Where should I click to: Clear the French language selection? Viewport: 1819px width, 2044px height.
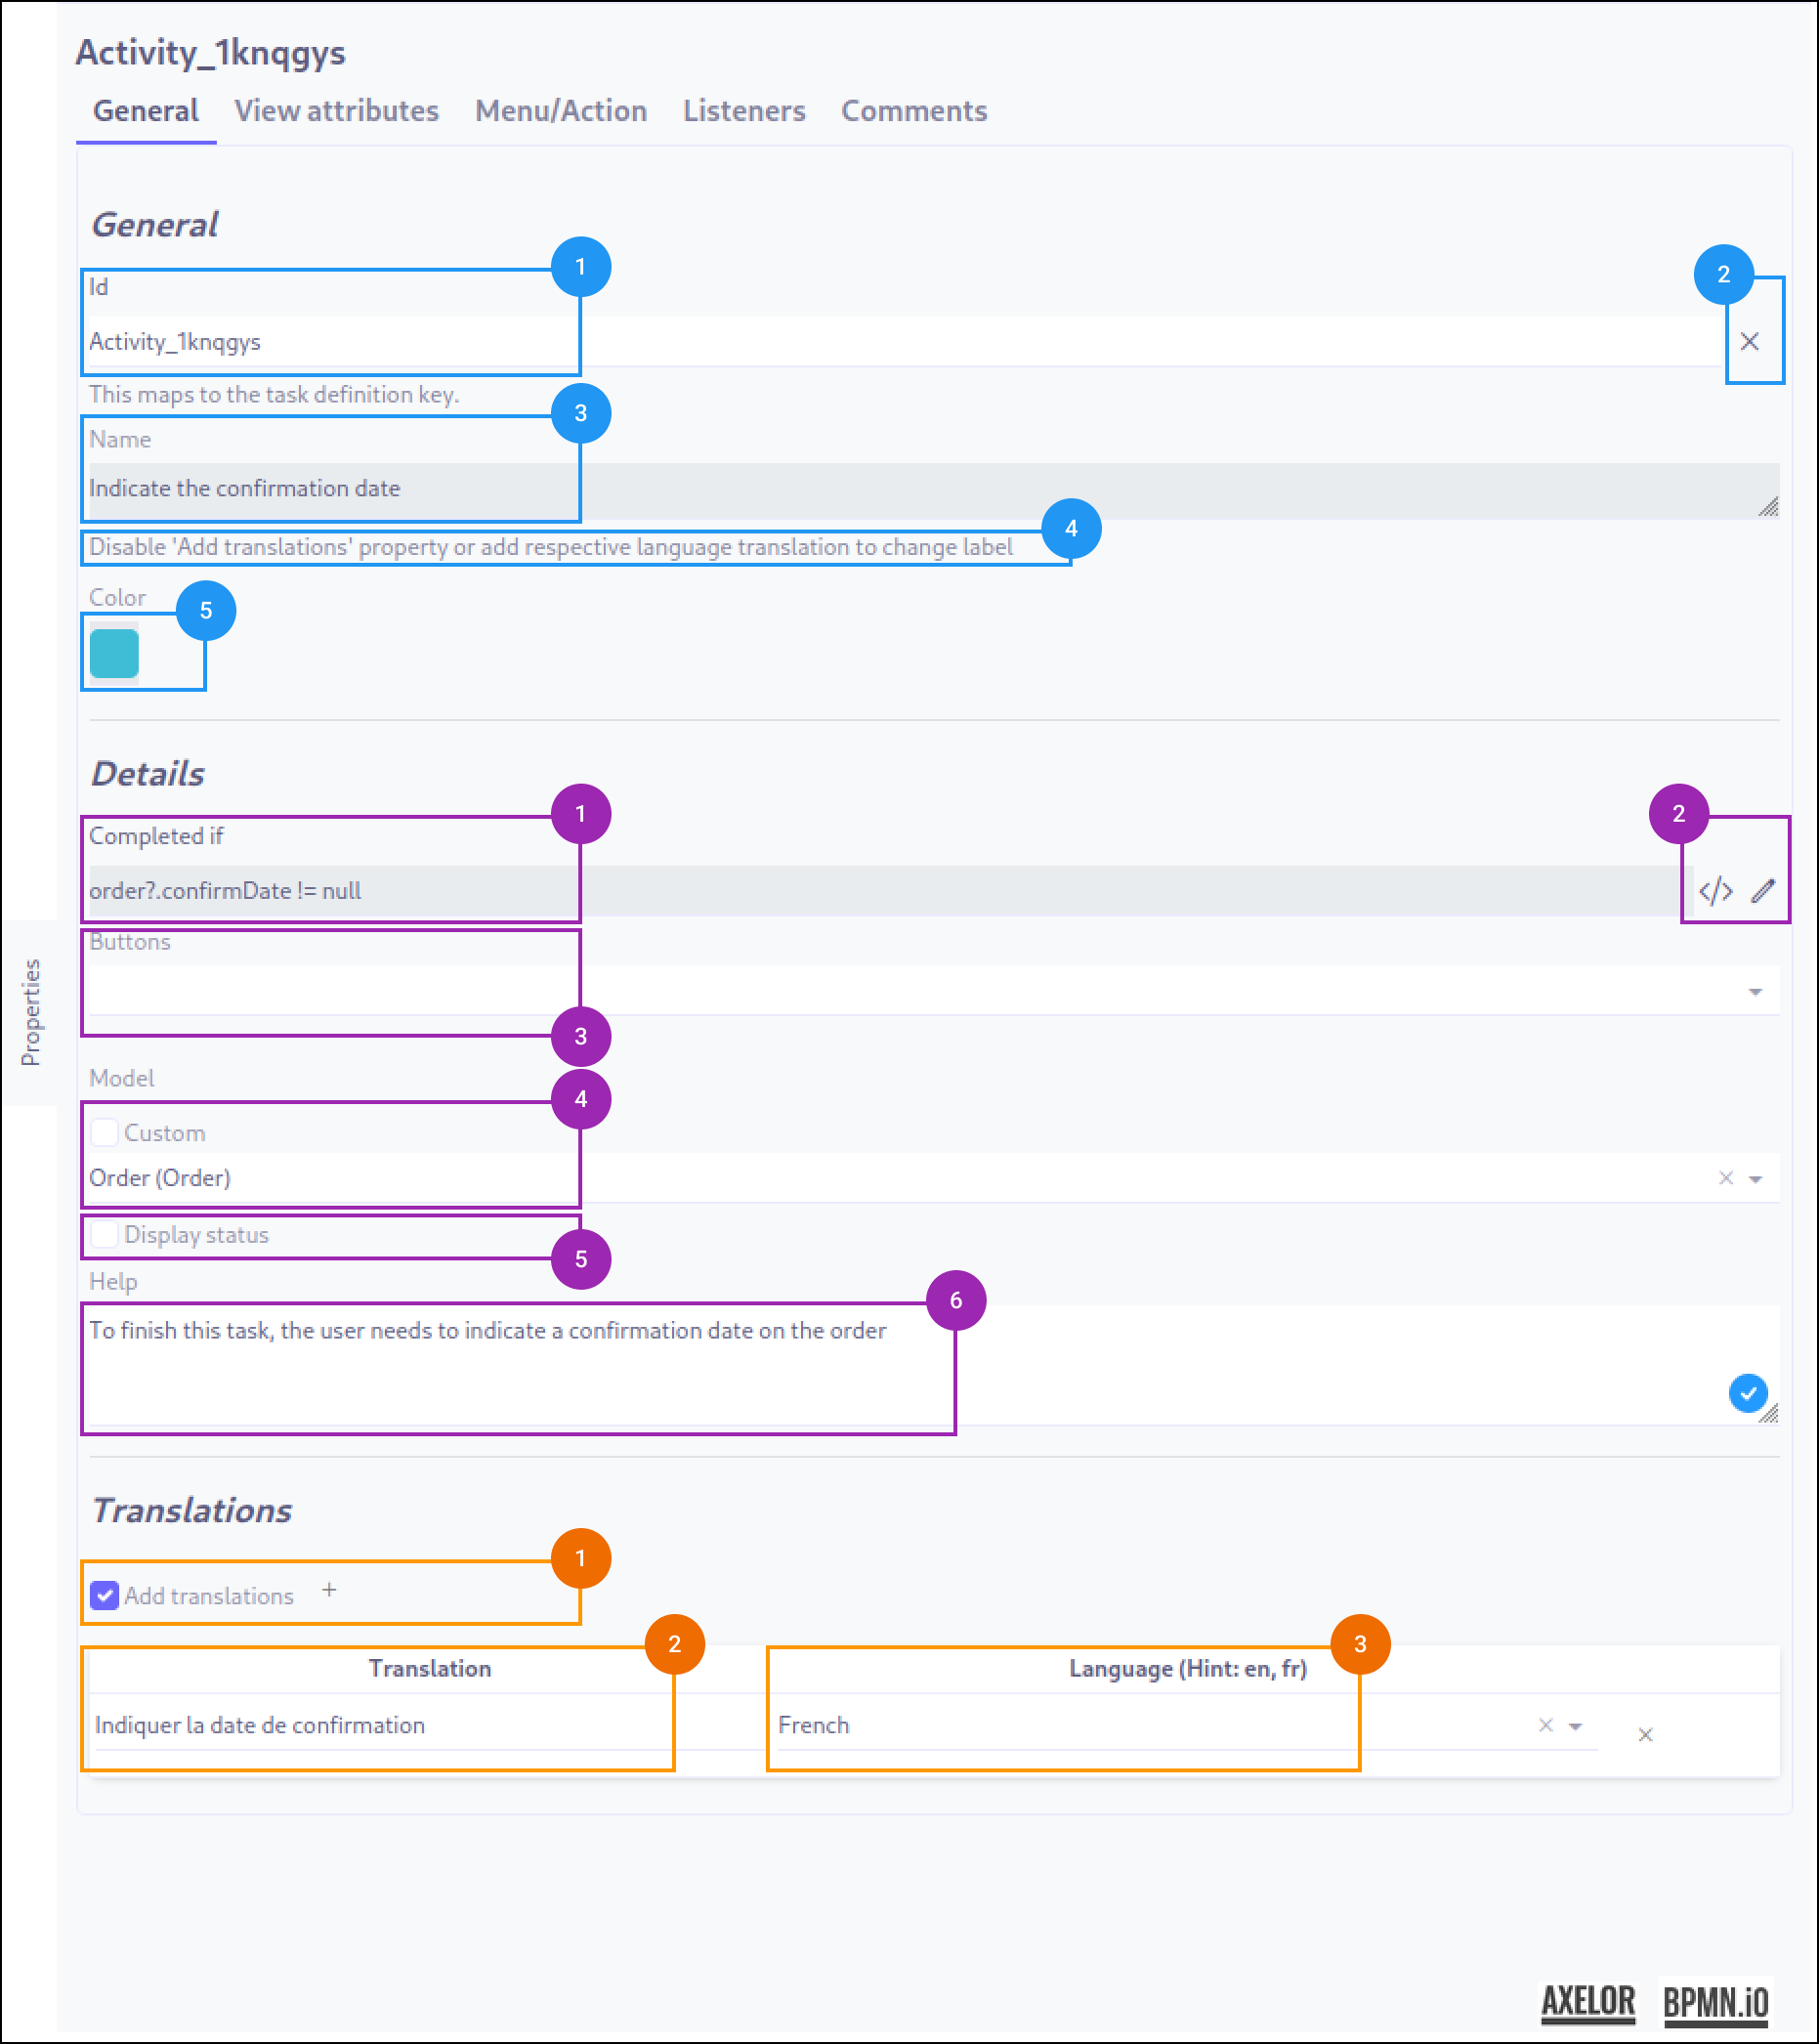click(1545, 1725)
